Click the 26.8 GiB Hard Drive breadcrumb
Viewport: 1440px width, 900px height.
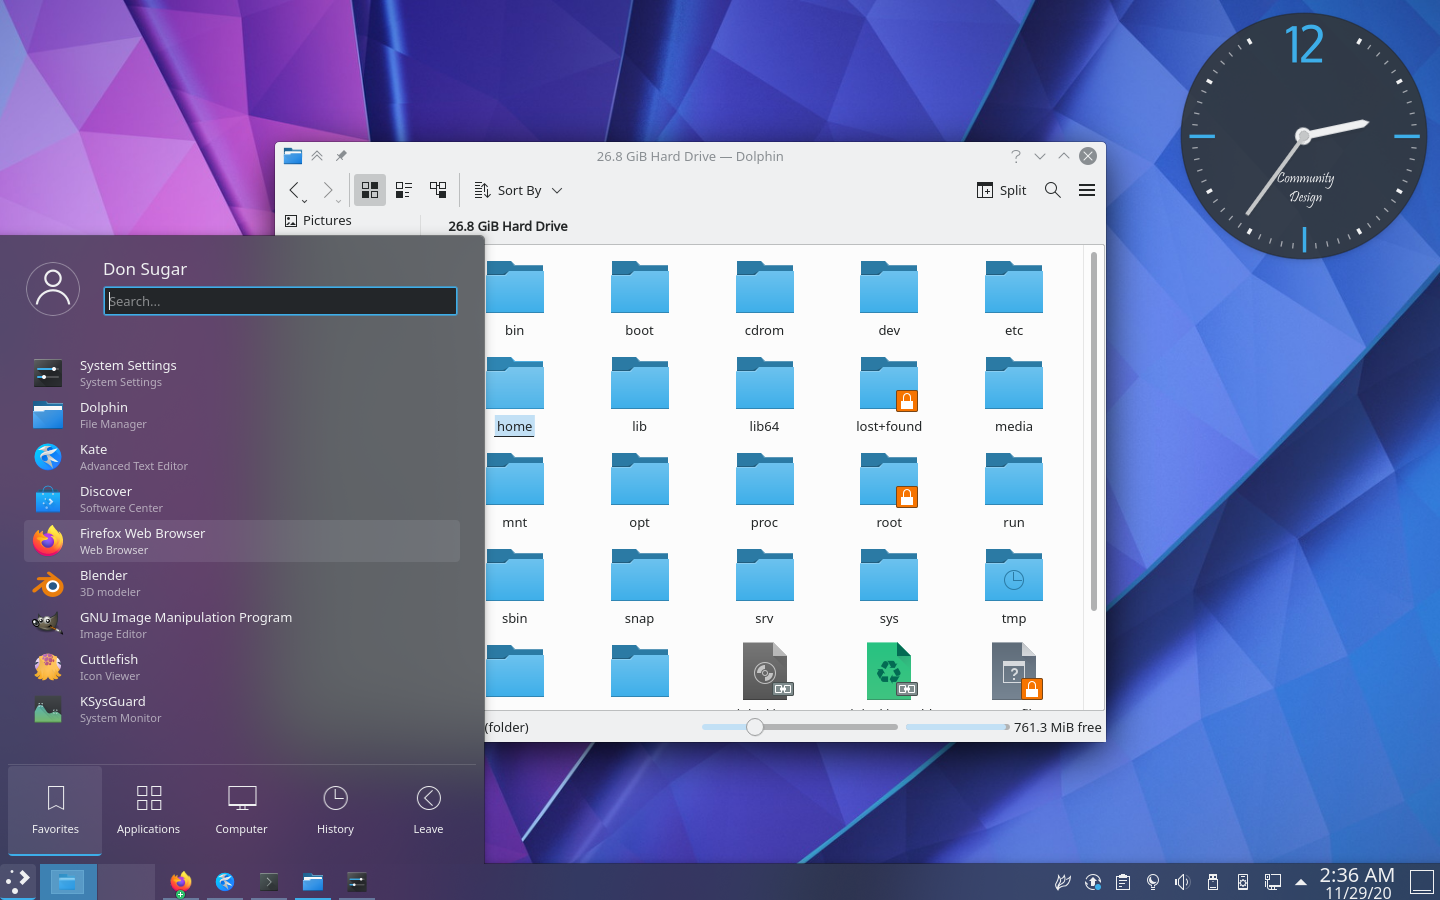tap(508, 226)
